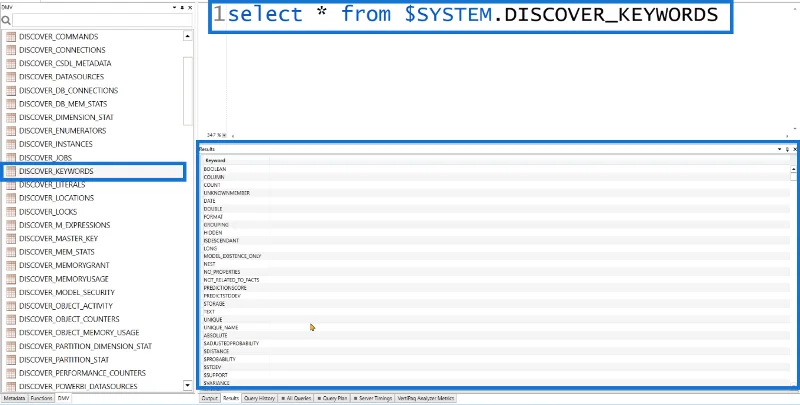The height and width of the screenshot is (405, 800).
Task: Click the table icon beside DISCOVER_DIMENSION_STAT
Action: pyautogui.click(x=11, y=117)
